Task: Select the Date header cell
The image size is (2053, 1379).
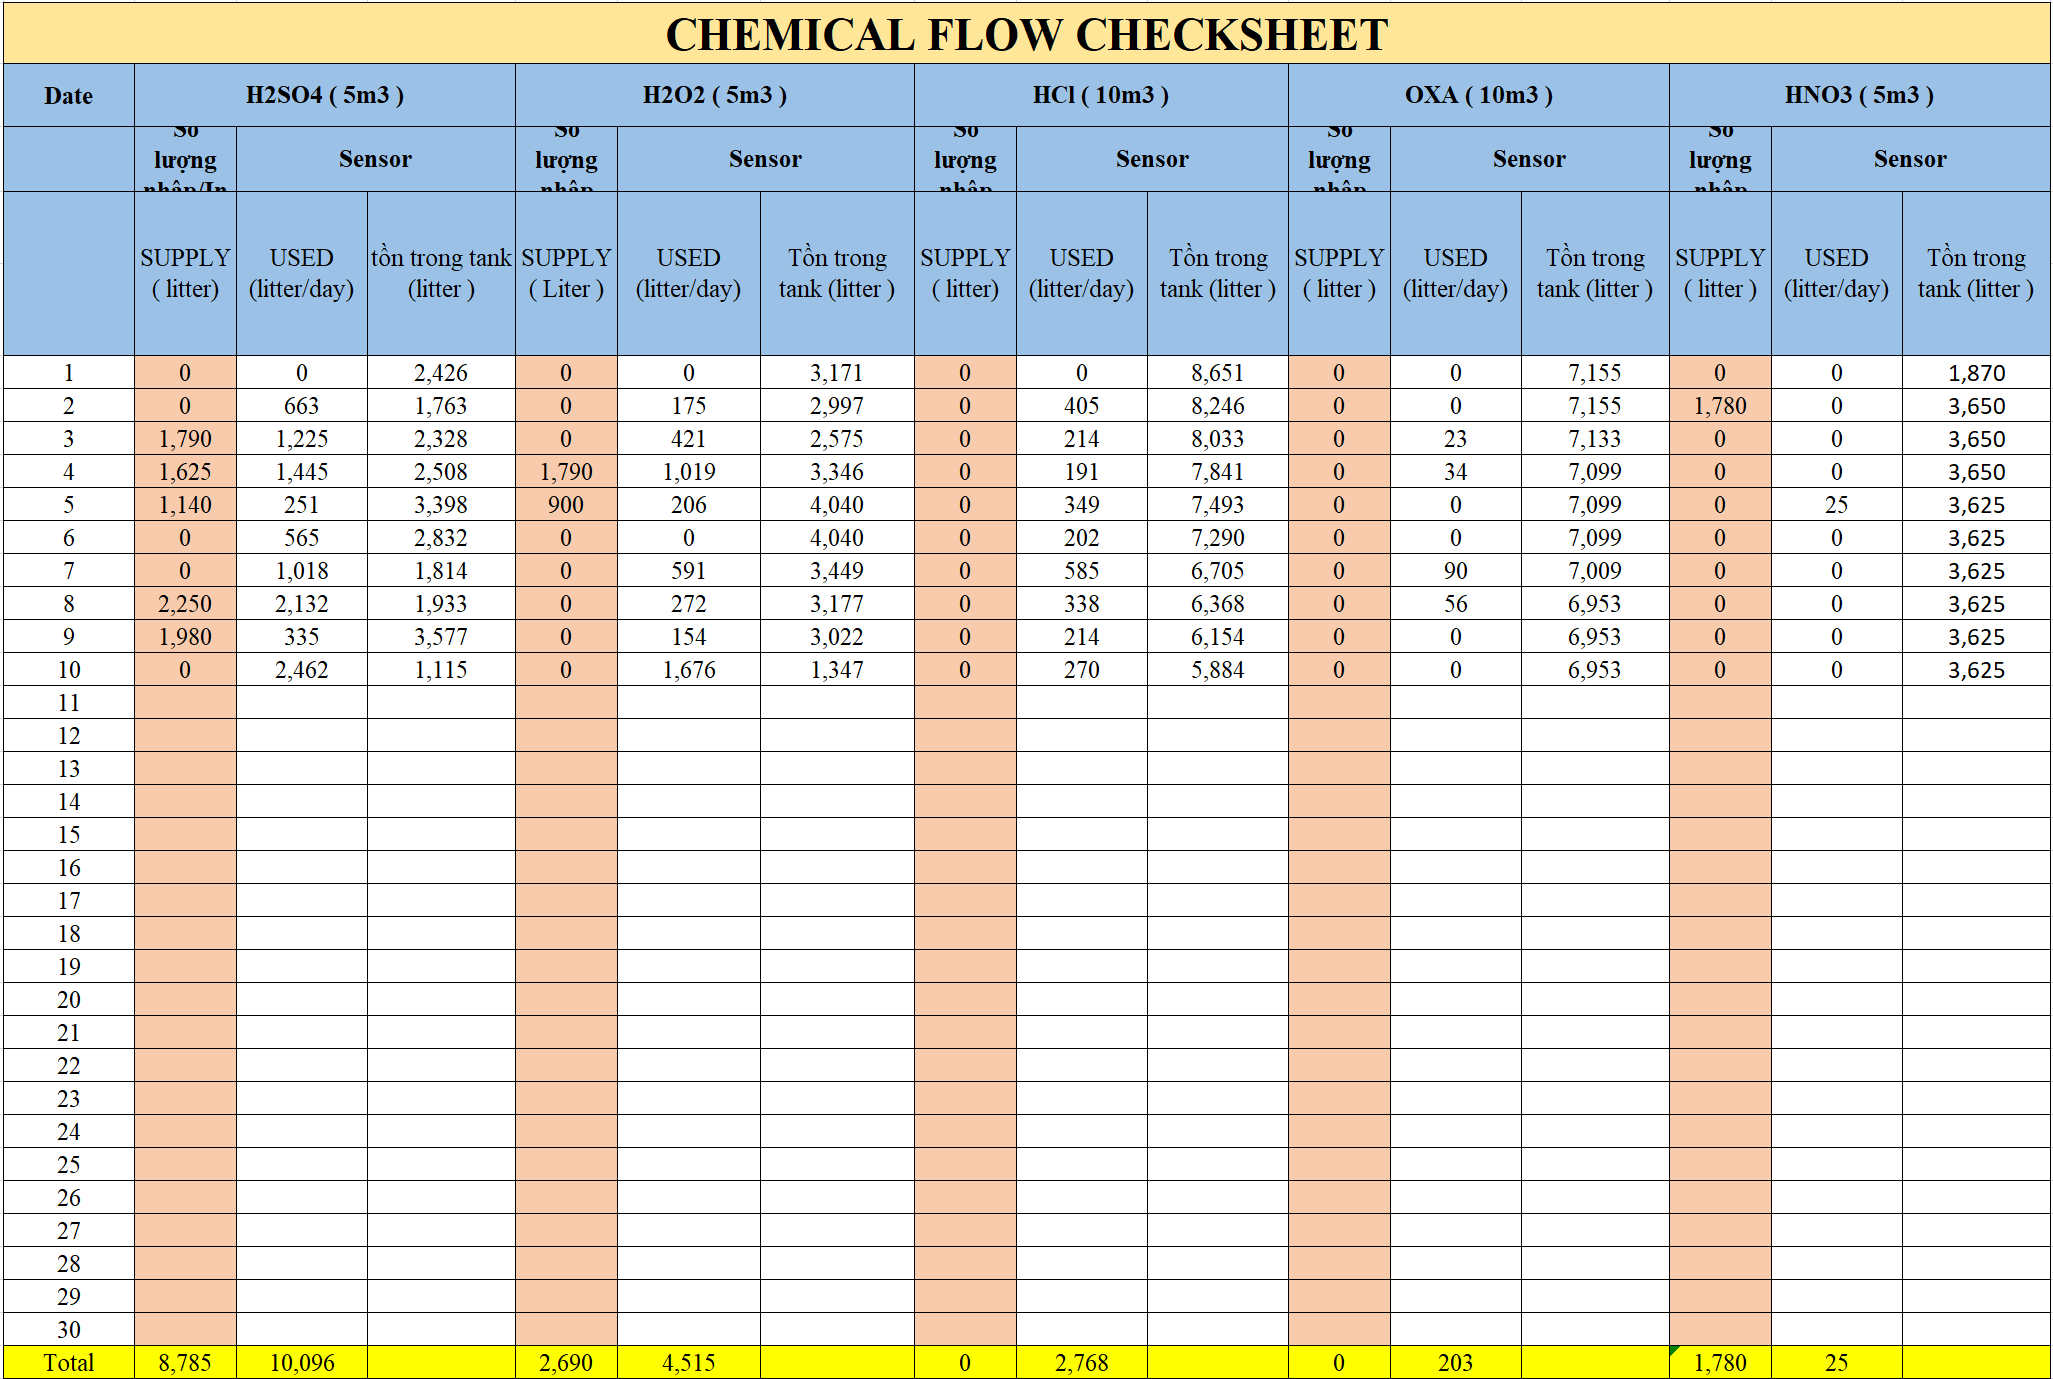Action: click(68, 96)
